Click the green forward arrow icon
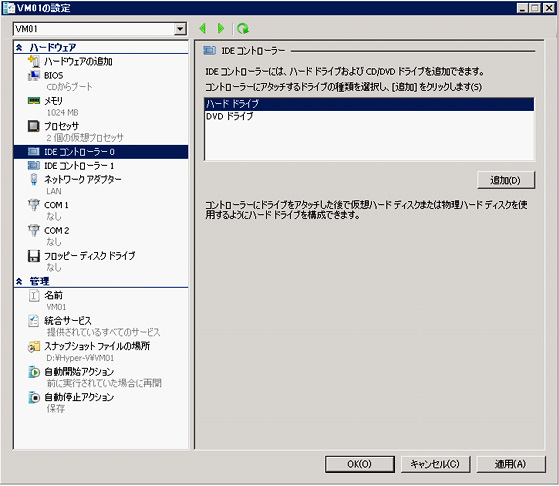559x486 pixels. (x=221, y=29)
